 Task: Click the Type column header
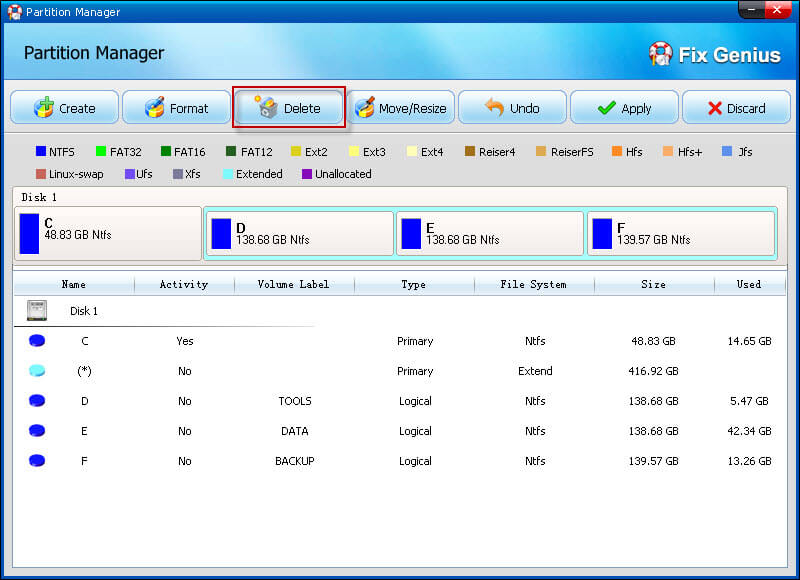[414, 285]
